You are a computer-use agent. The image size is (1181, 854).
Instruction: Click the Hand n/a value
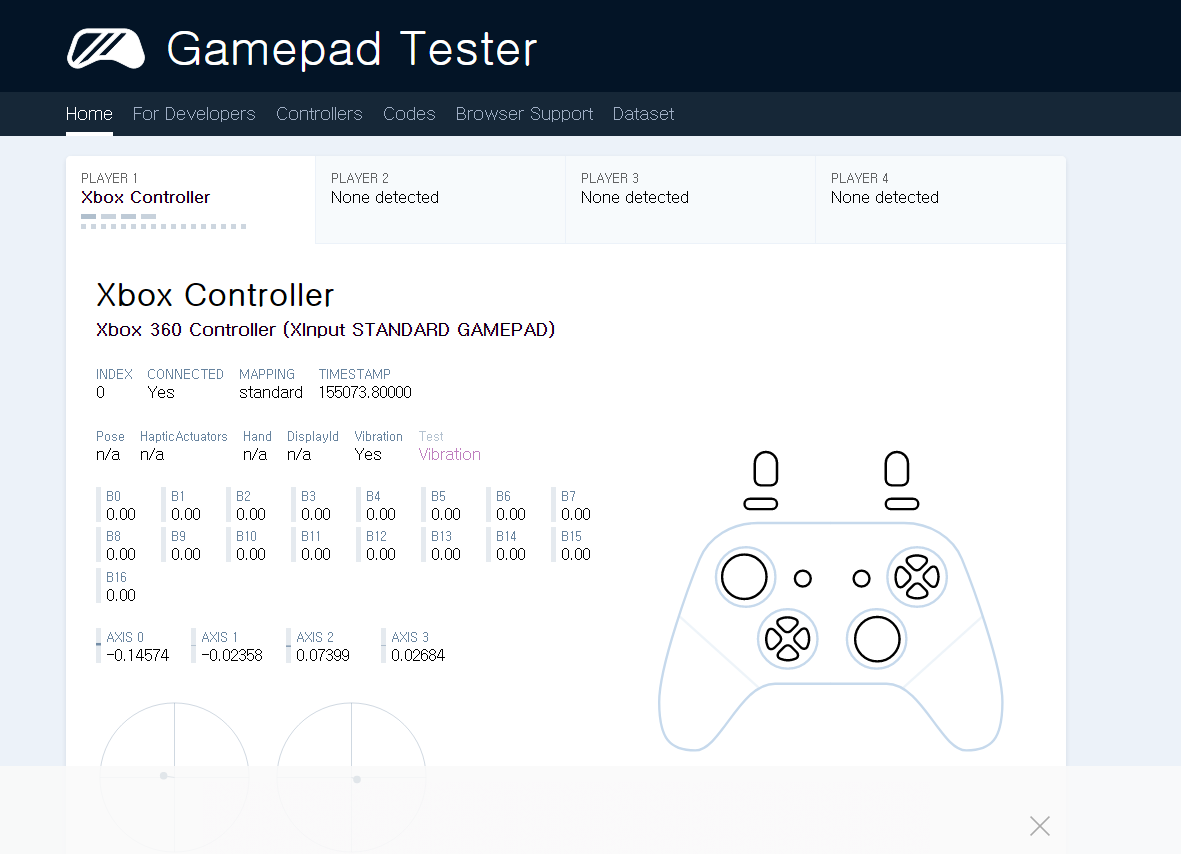click(255, 454)
